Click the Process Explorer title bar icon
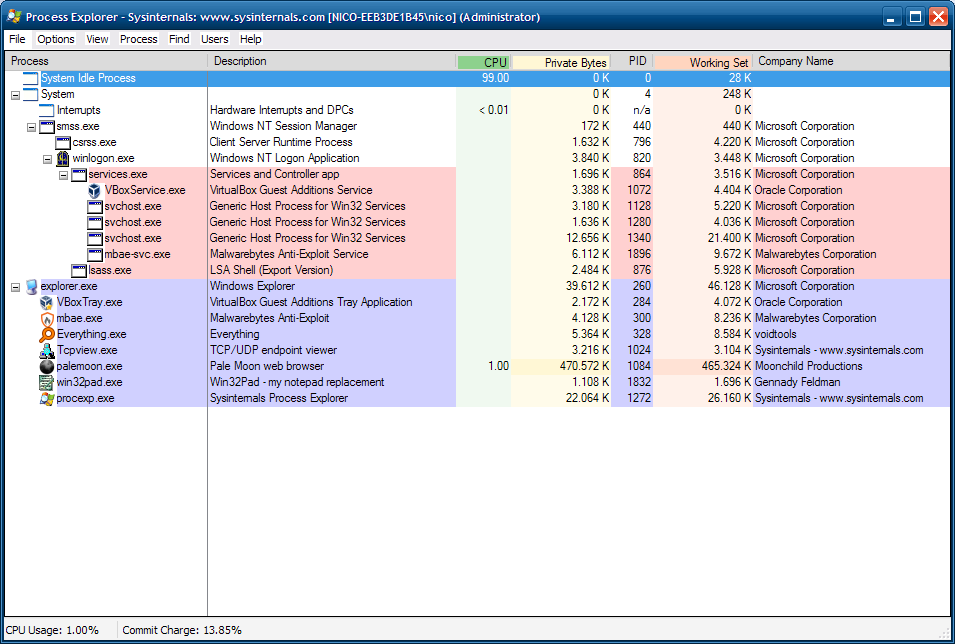This screenshot has width=955, height=644. coord(14,16)
